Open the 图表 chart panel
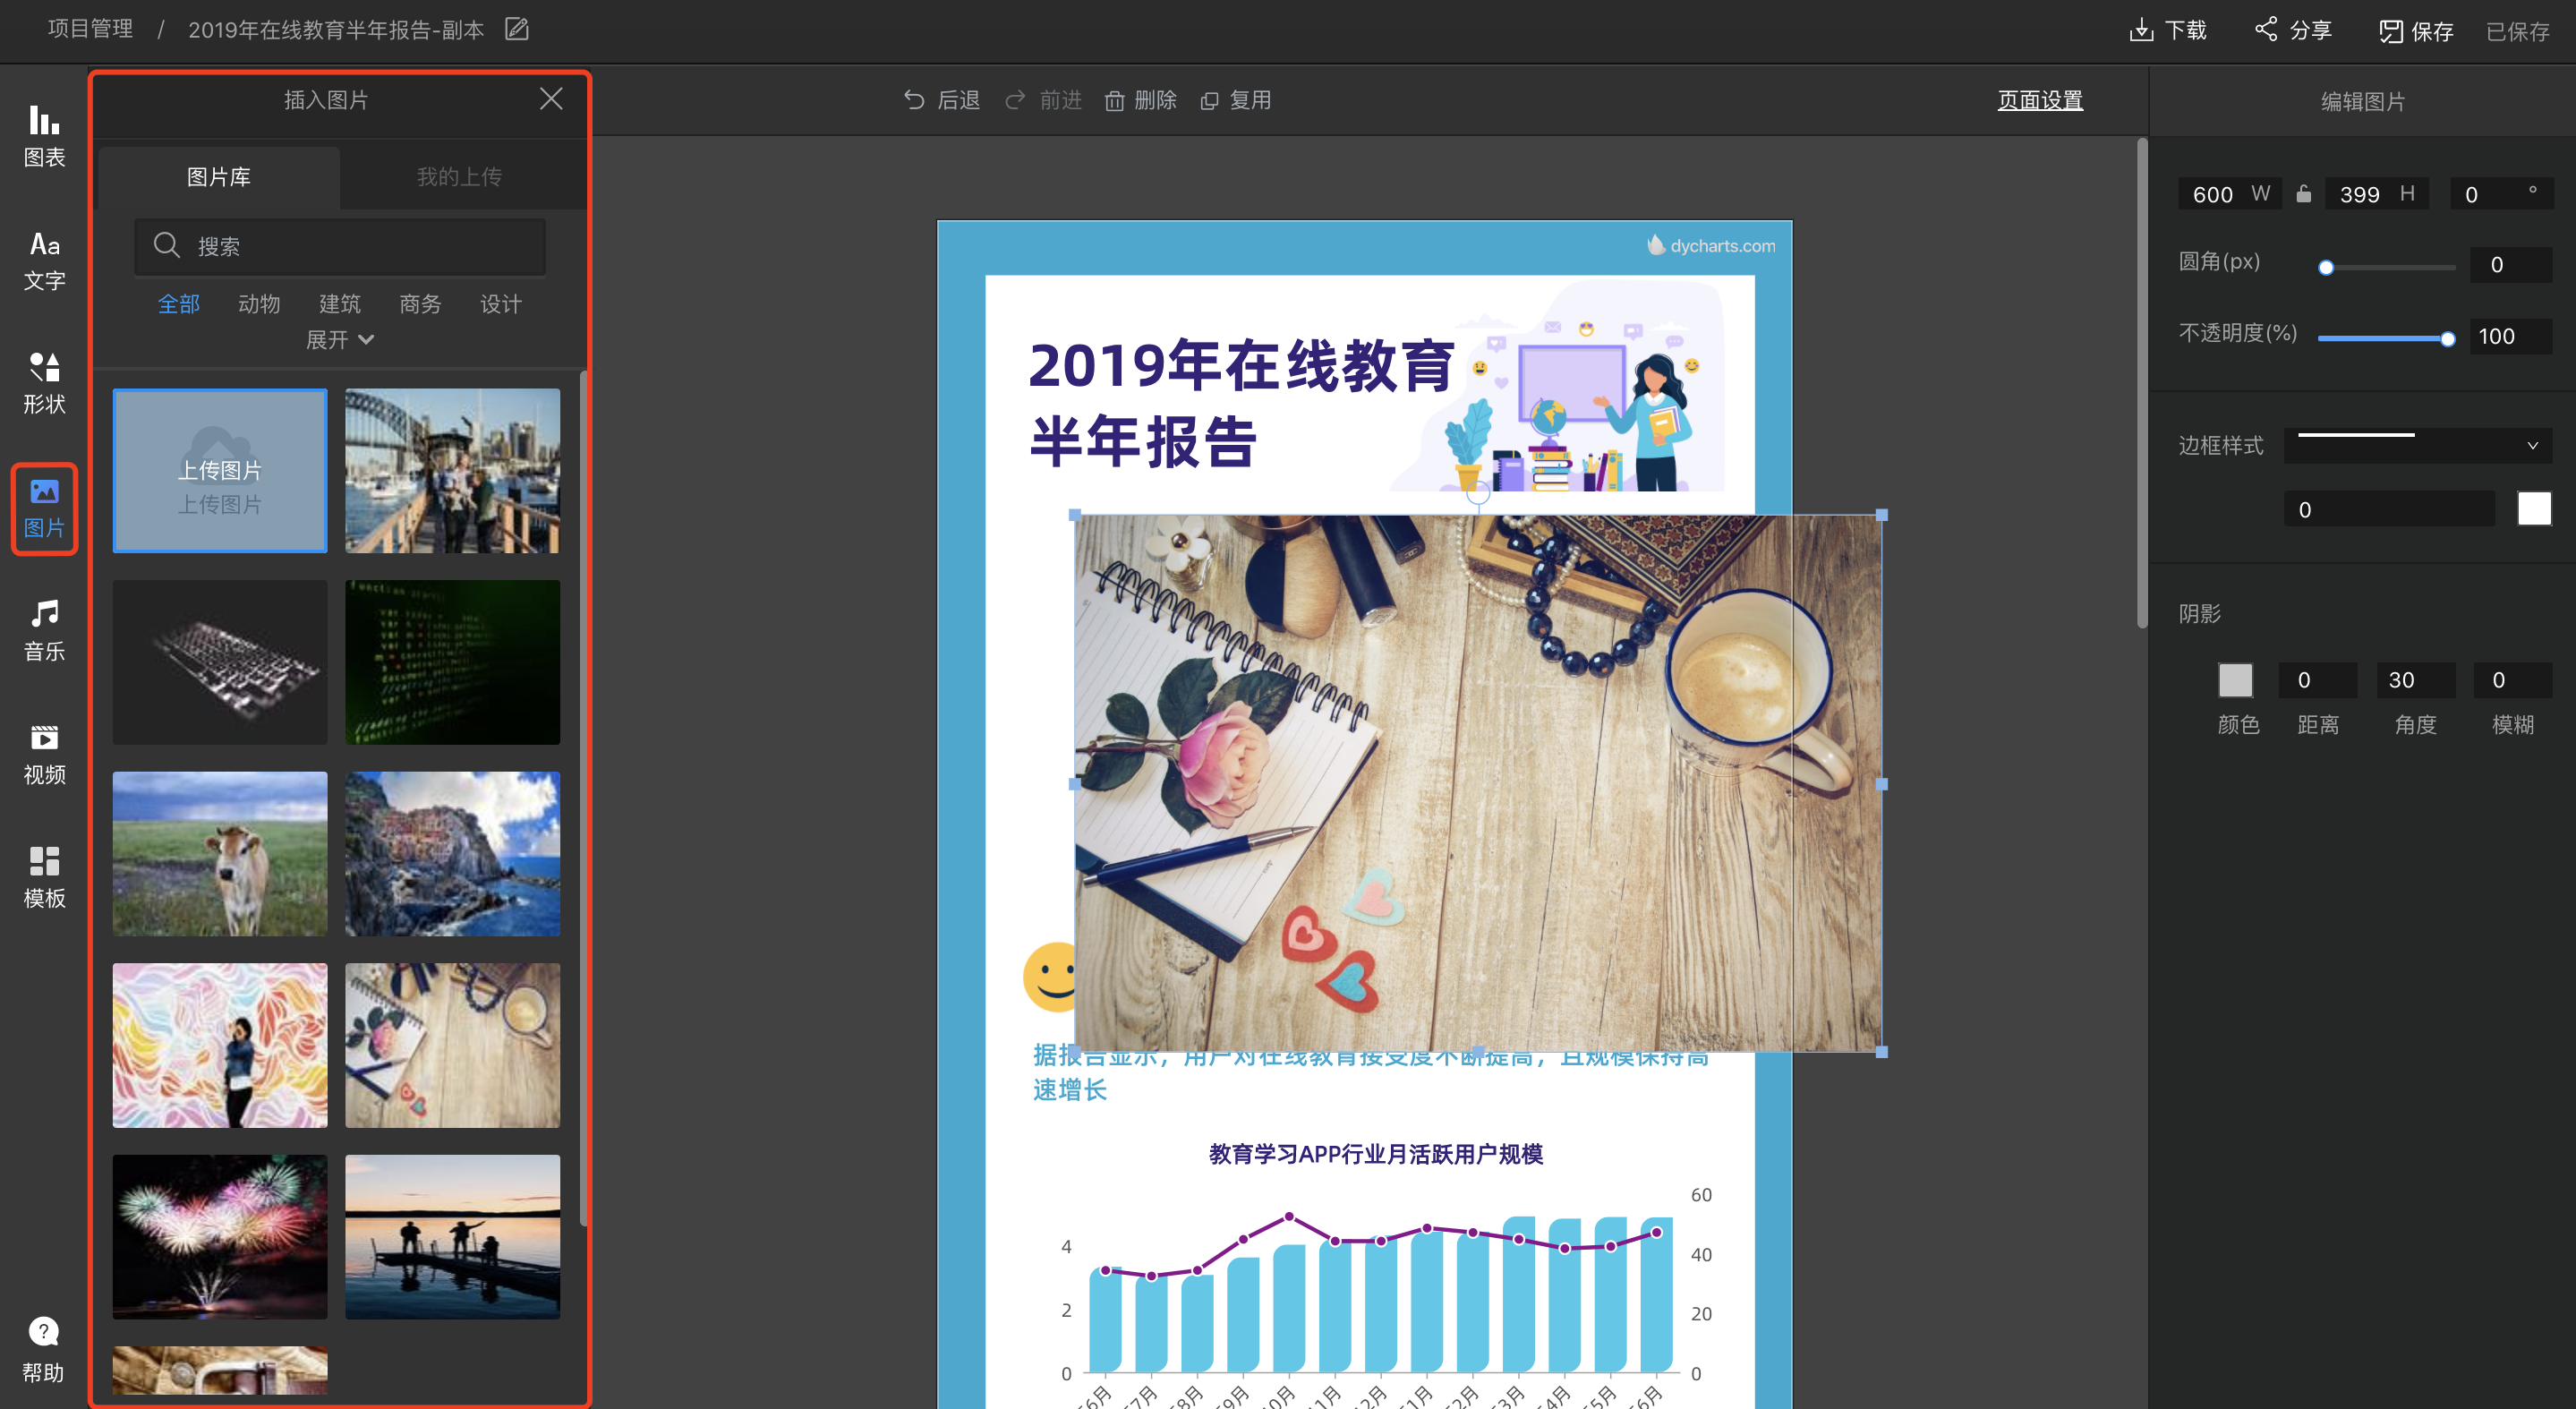The height and width of the screenshot is (1409, 2576). coord(44,137)
